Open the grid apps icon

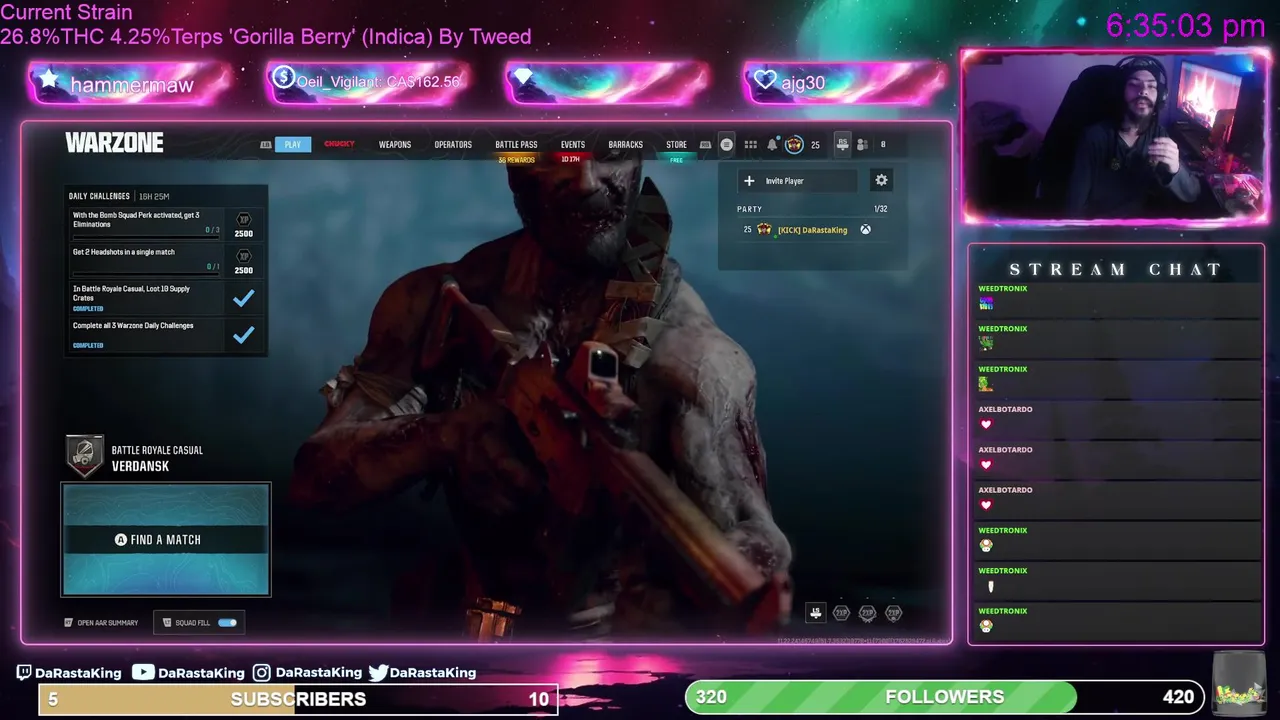[751, 145]
